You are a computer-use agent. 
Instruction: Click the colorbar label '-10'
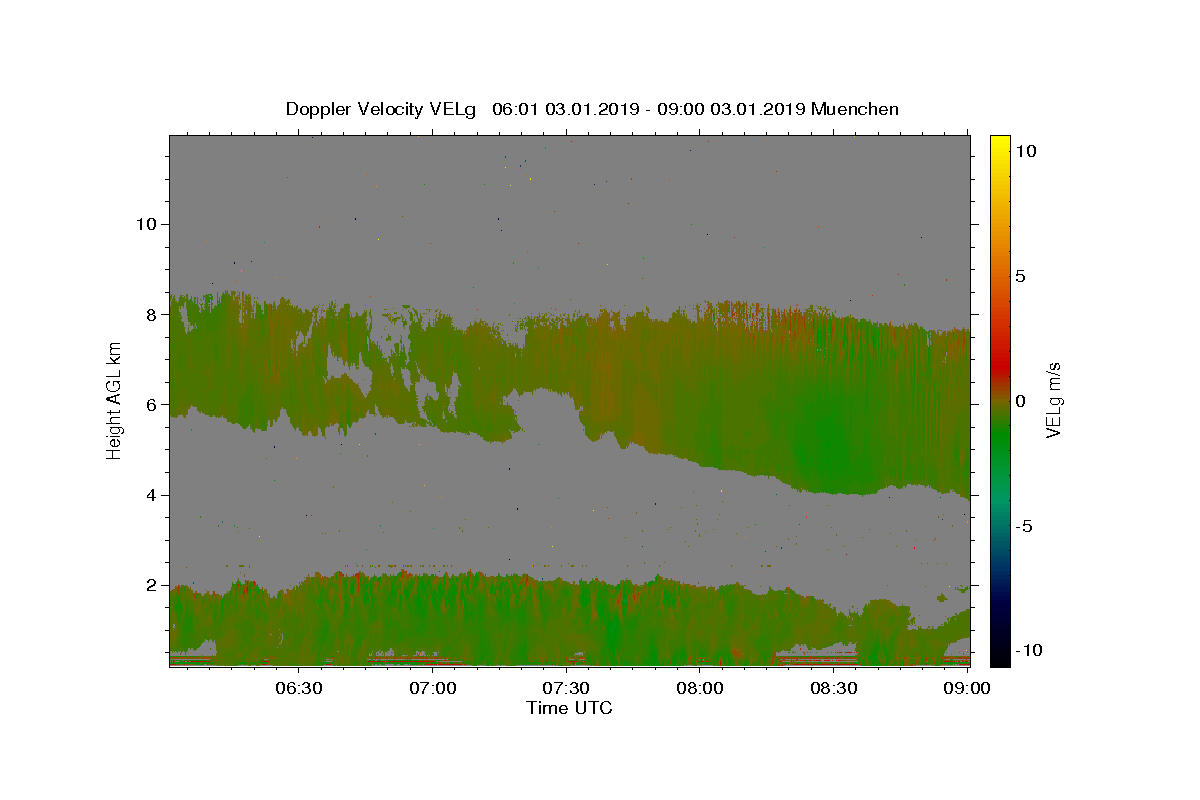click(1029, 650)
